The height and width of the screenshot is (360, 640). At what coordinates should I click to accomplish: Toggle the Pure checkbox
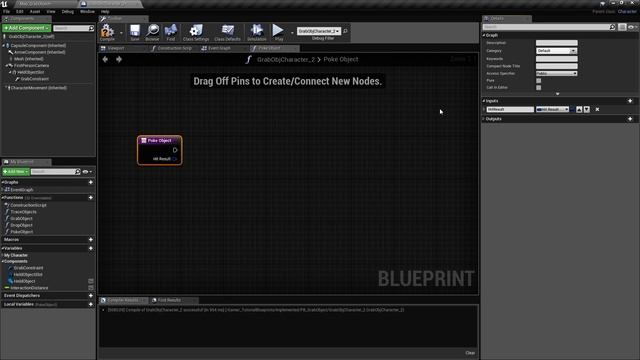coord(538,80)
